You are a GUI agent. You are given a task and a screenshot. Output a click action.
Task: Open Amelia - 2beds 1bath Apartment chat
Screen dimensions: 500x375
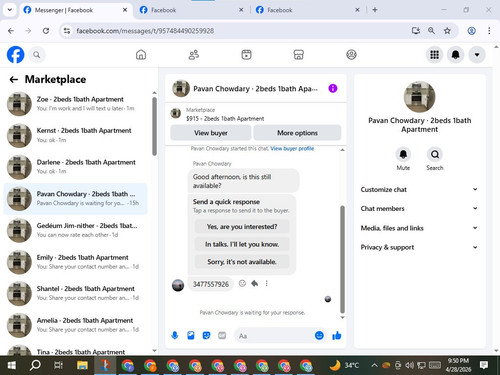click(76, 325)
